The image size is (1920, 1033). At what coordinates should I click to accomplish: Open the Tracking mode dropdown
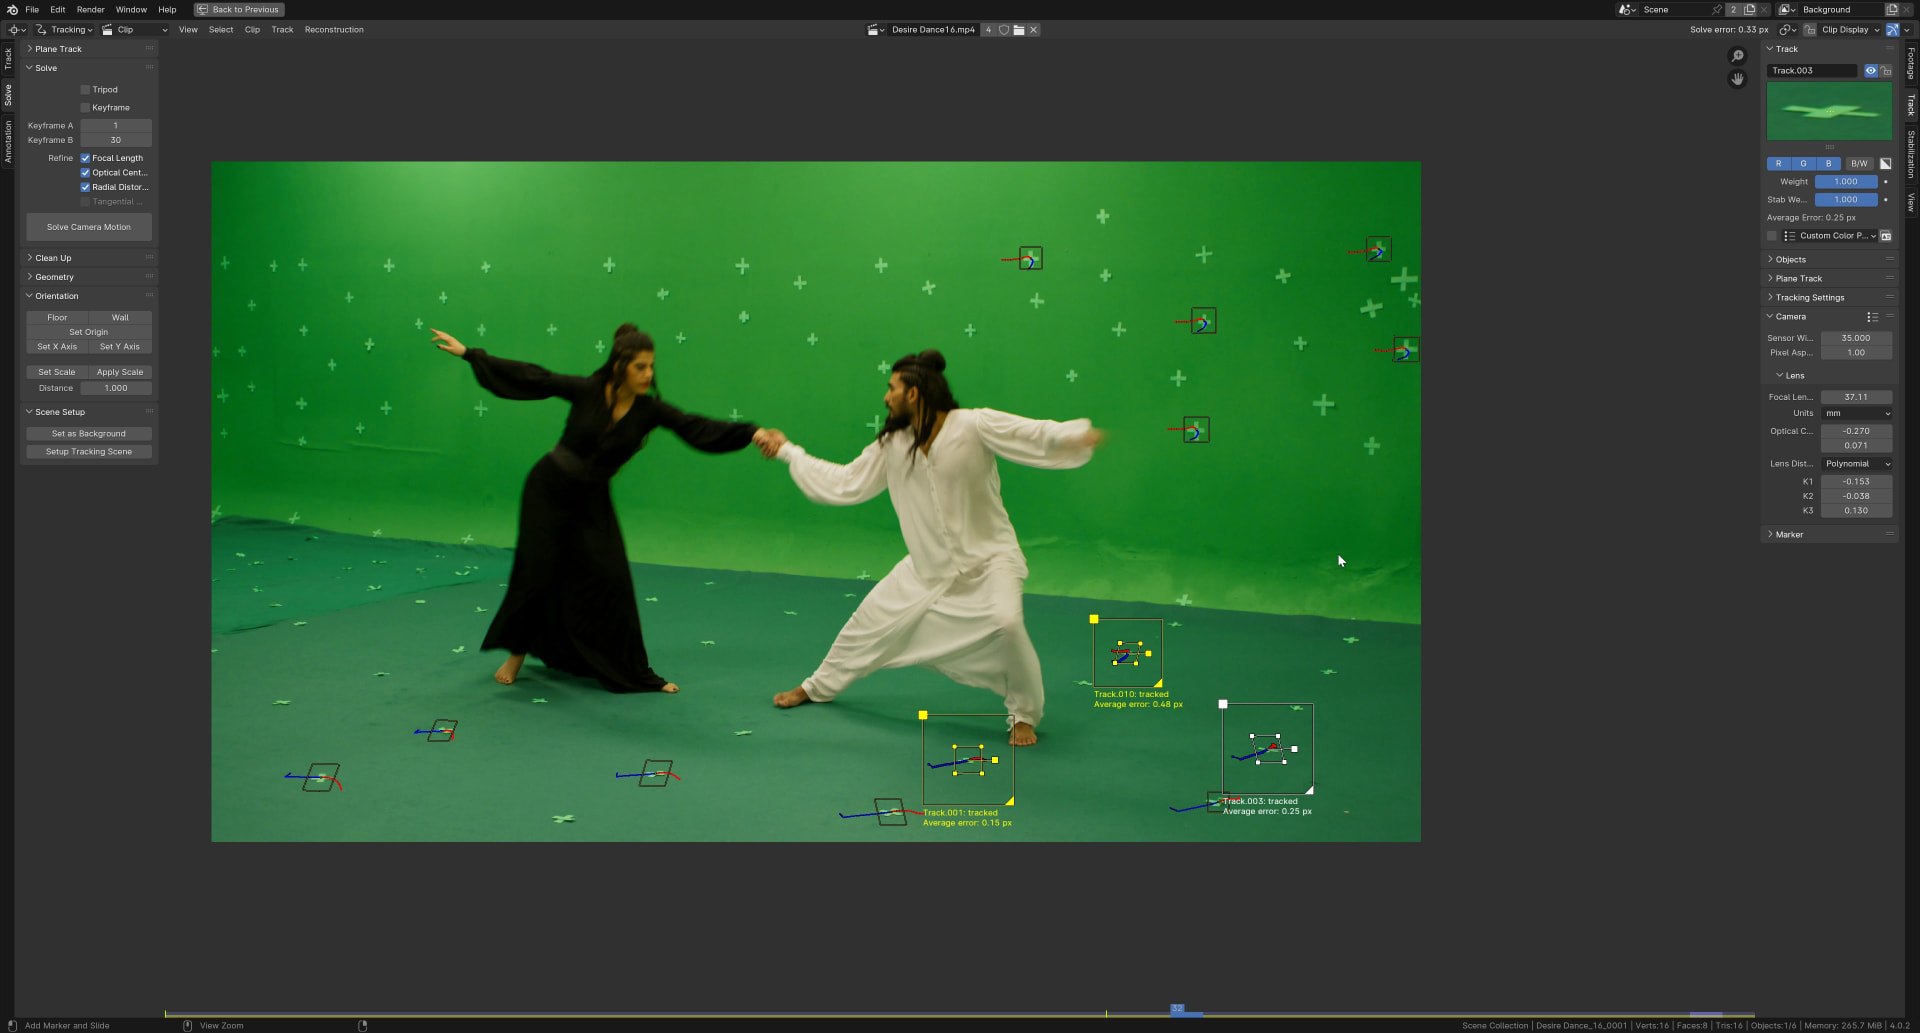(65, 30)
